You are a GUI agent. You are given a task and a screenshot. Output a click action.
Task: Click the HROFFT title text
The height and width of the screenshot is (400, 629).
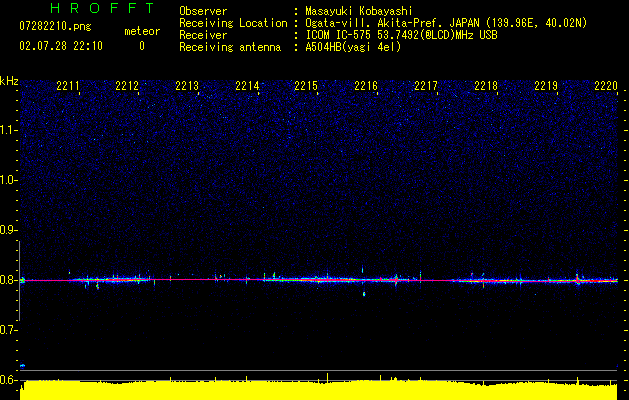click(x=103, y=8)
